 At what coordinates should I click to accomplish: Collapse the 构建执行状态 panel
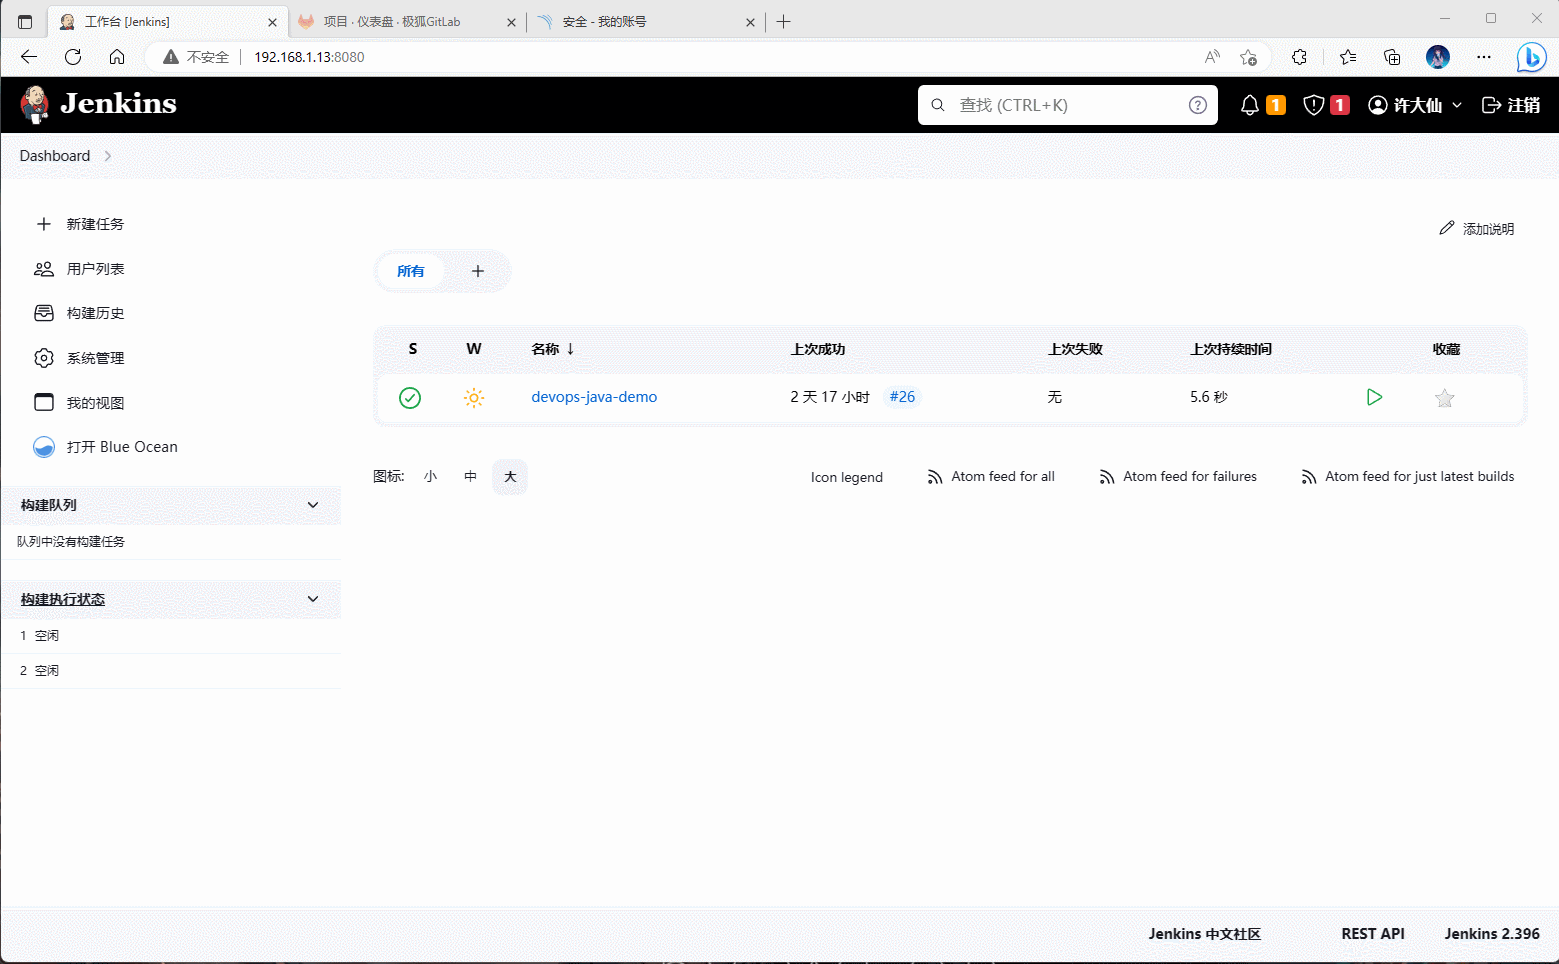[x=313, y=599]
